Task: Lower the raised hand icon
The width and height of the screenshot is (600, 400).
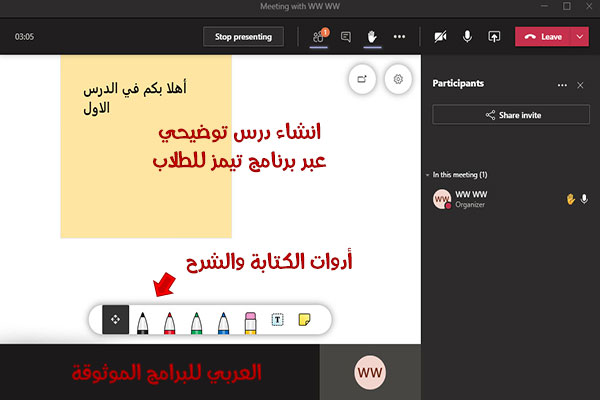Action: (372, 37)
